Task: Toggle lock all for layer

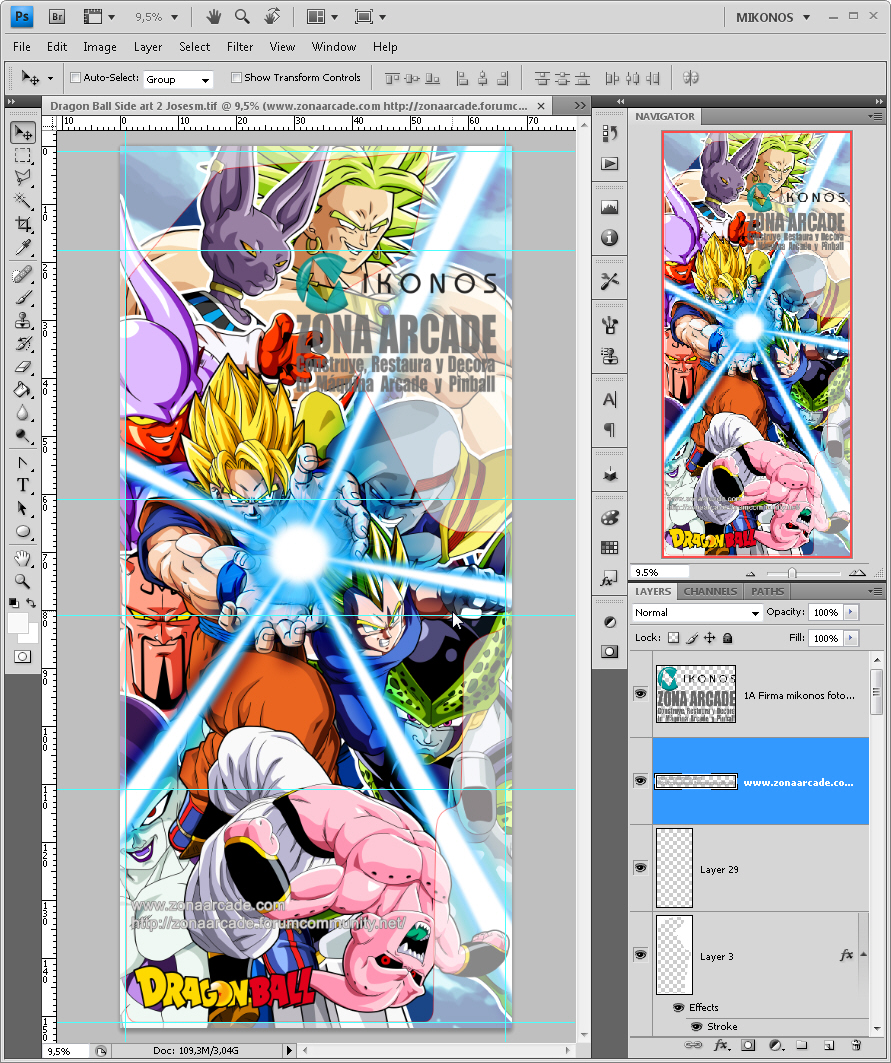Action: [728, 638]
